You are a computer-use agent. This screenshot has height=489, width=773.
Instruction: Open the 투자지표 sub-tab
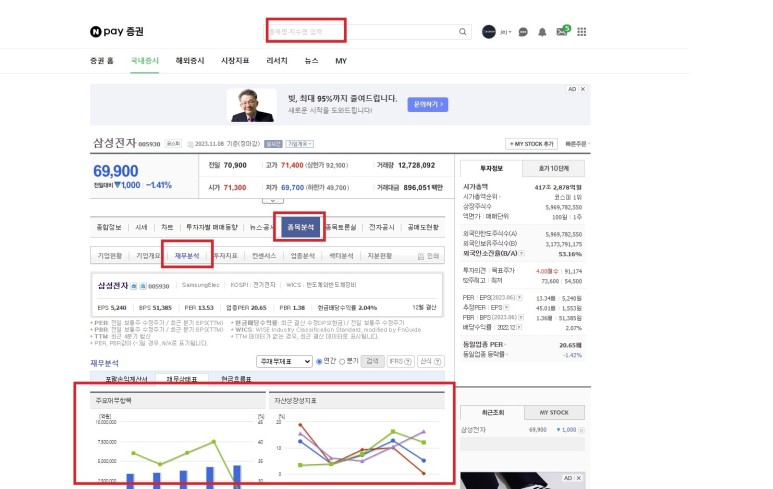point(226,256)
